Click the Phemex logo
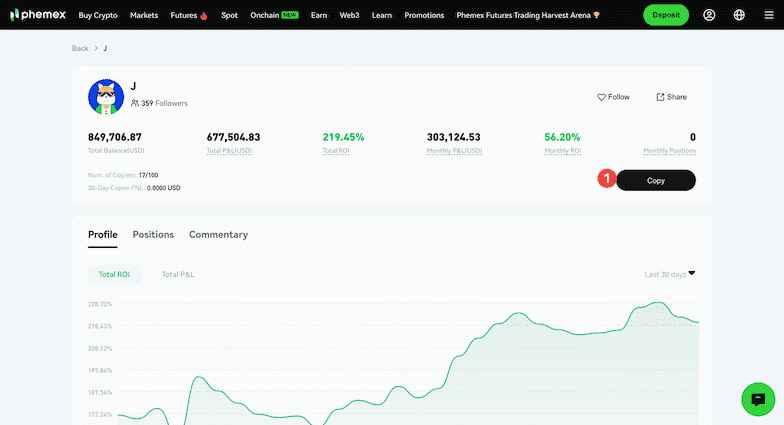The height and width of the screenshot is (425, 784). coord(37,15)
